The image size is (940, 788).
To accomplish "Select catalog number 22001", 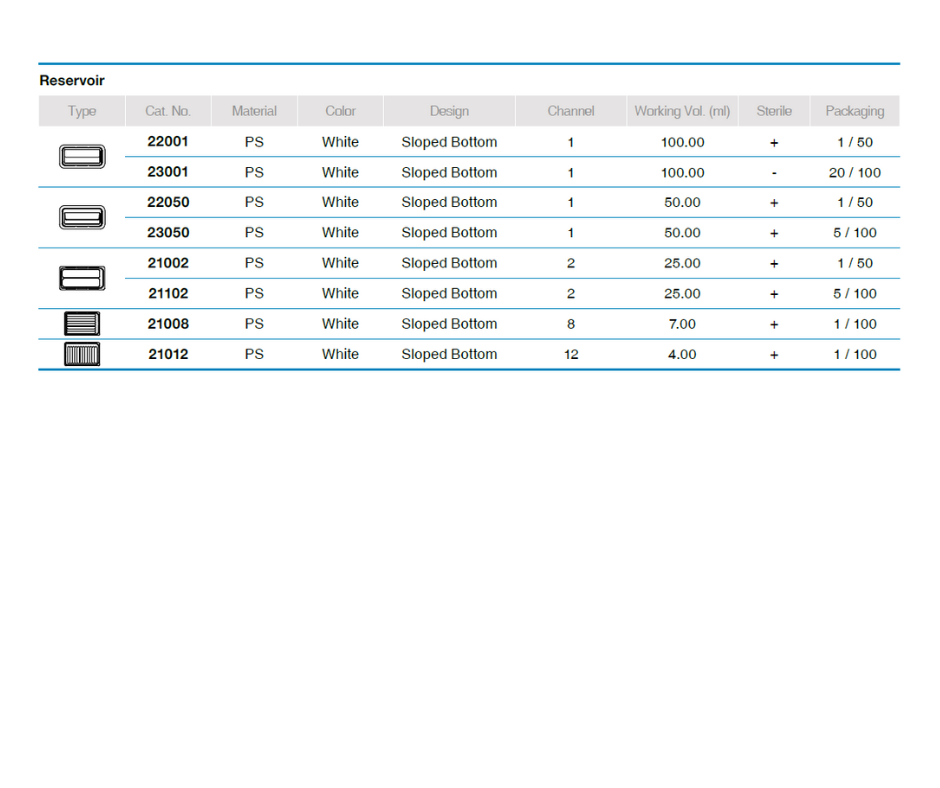I will coord(168,142).
